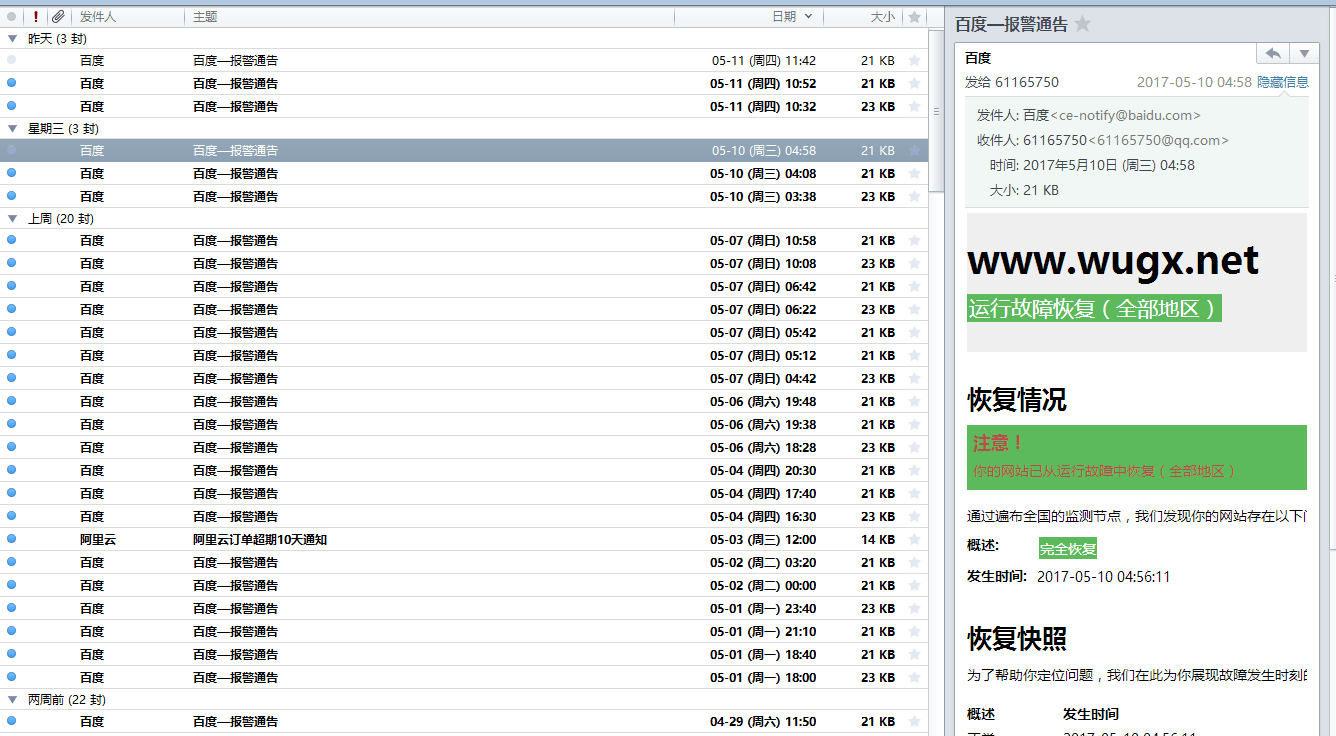1336x736 pixels.
Task: Select the email dated 05-04 (周四) 16:30
Action: point(464,516)
